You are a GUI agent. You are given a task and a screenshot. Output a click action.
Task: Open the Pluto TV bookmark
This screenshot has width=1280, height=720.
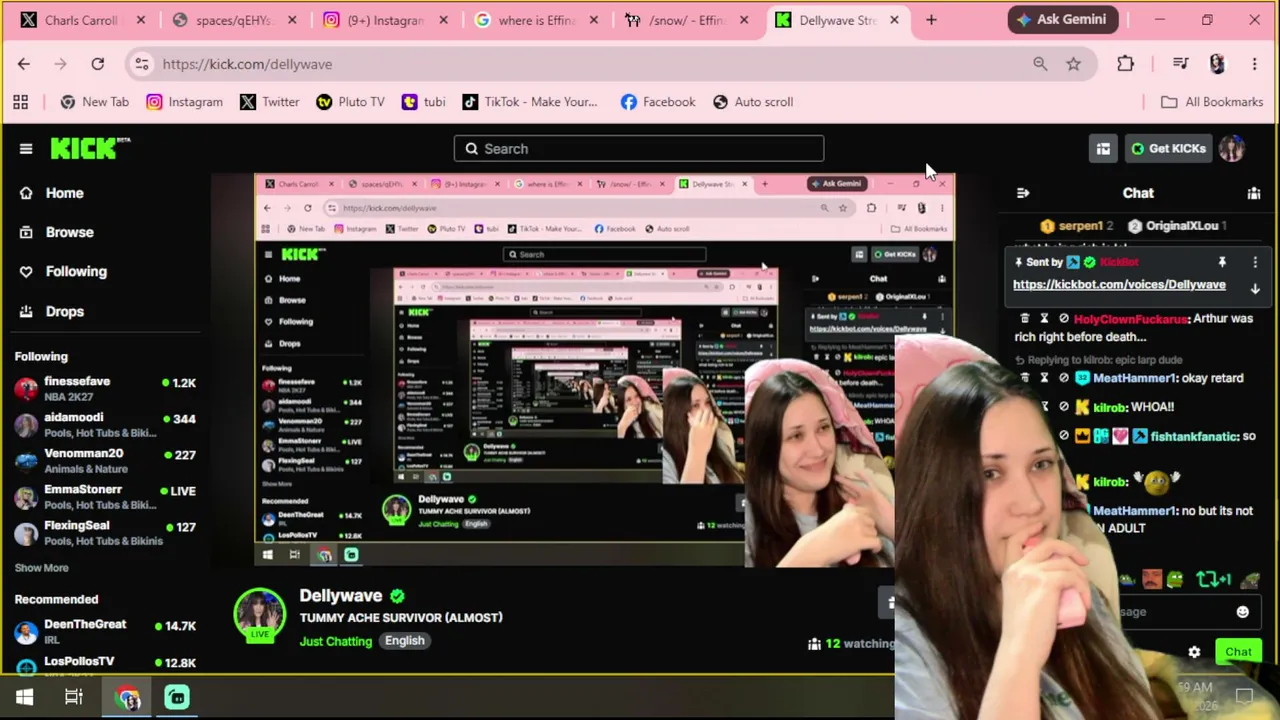point(350,102)
